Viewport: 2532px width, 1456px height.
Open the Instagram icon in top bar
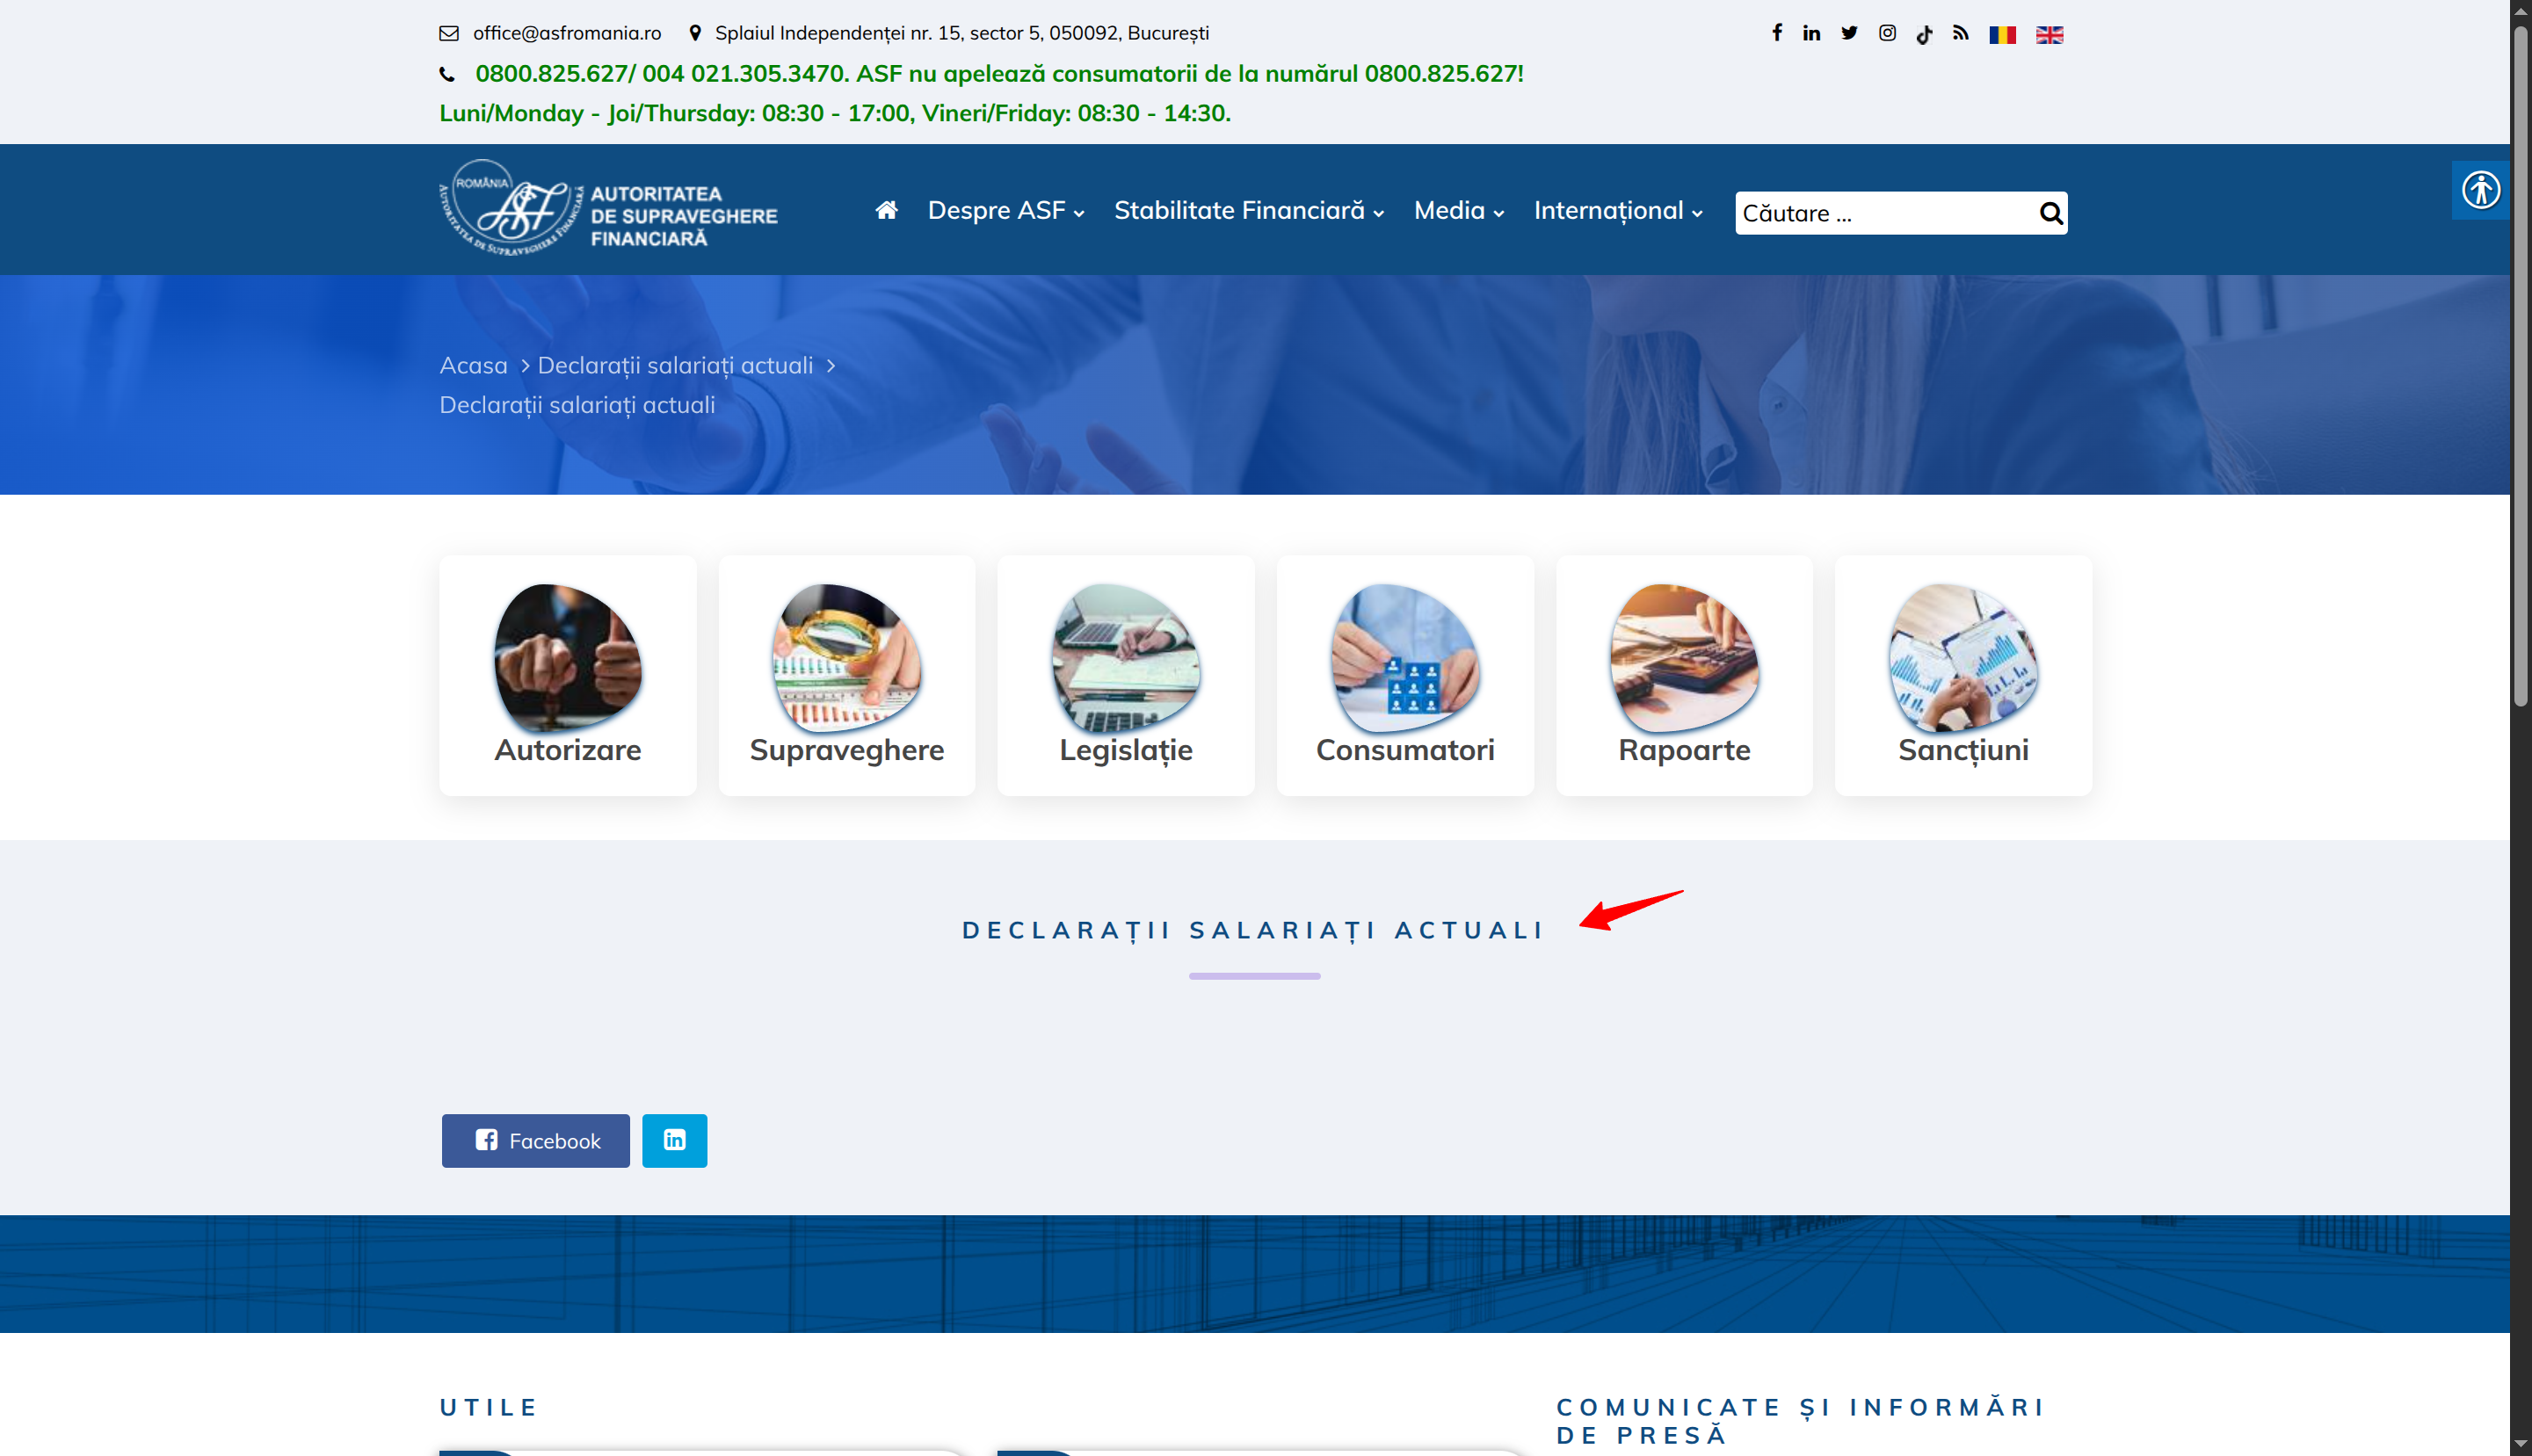(x=1887, y=33)
